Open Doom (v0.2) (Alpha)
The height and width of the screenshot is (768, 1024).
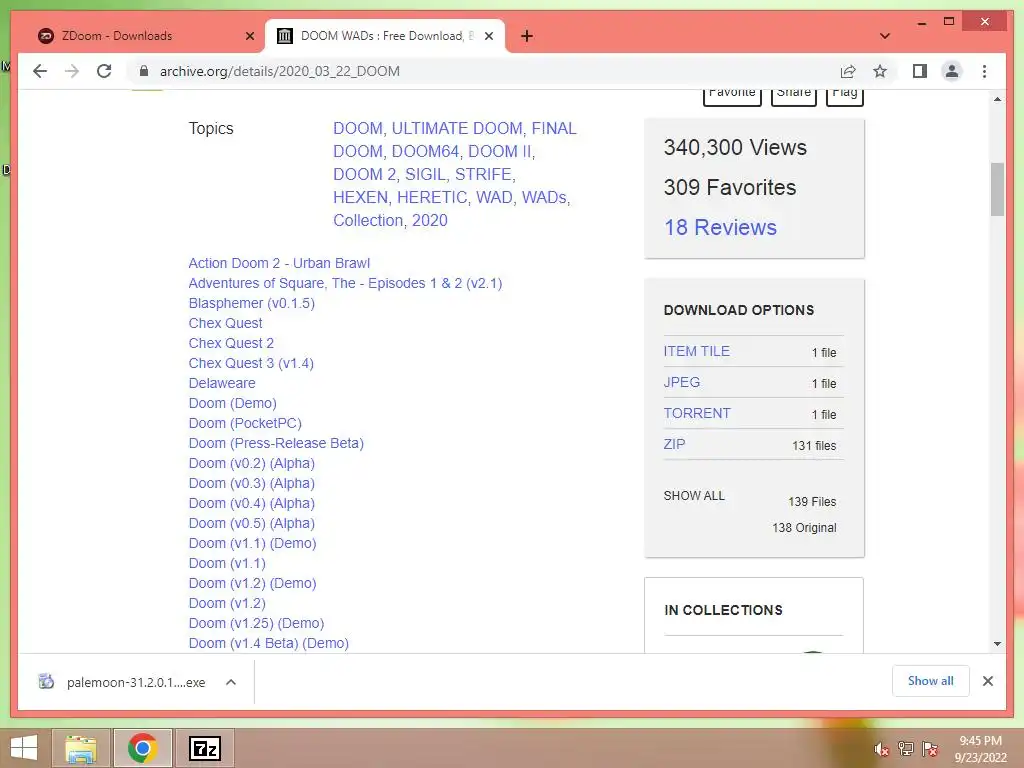pos(251,463)
